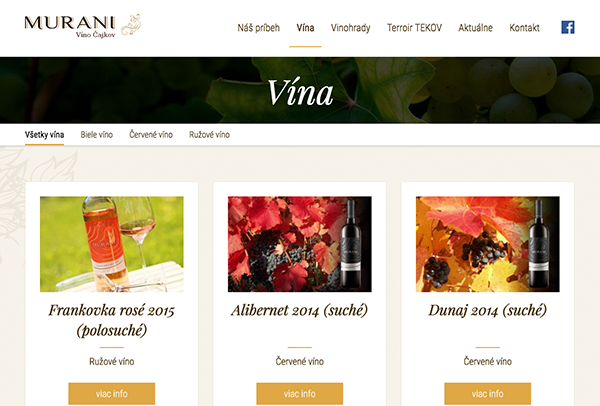
Task: Open the Náš príbeh menu item
Action: coord(259,28)
